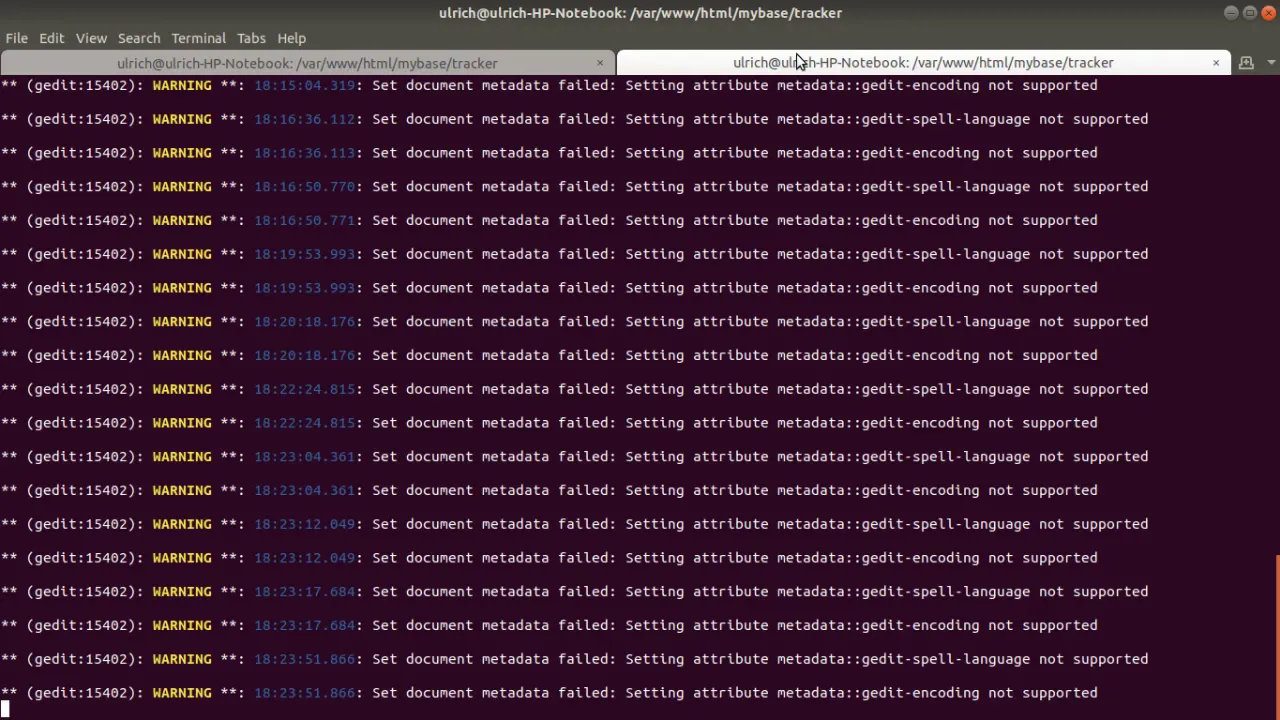This screenshot has height=720, width=1280.
Task: Click 18:22:24.815 on the gedit-encoding line
Action: (x=305, y=423)
